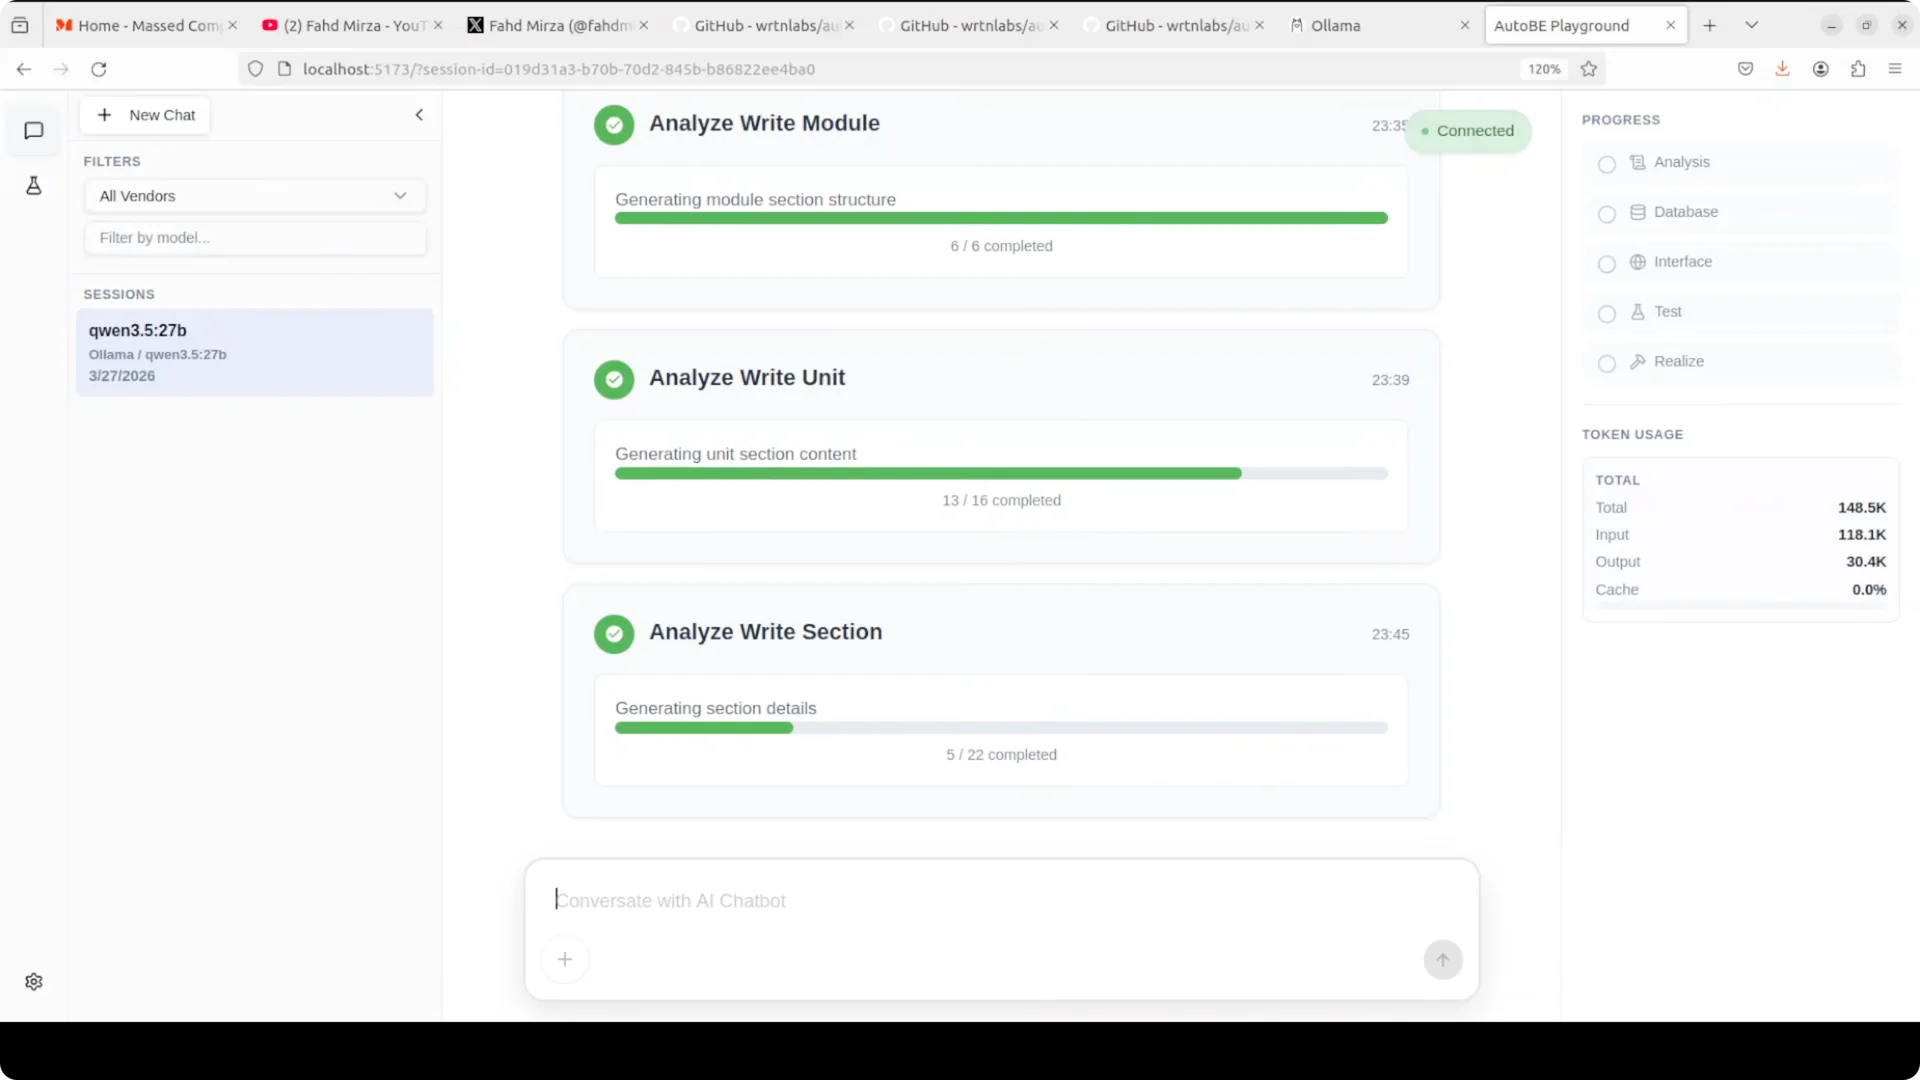Go forward in browser history
The width and height of the screenshot is (1920, 1080).
pos(61,69)
